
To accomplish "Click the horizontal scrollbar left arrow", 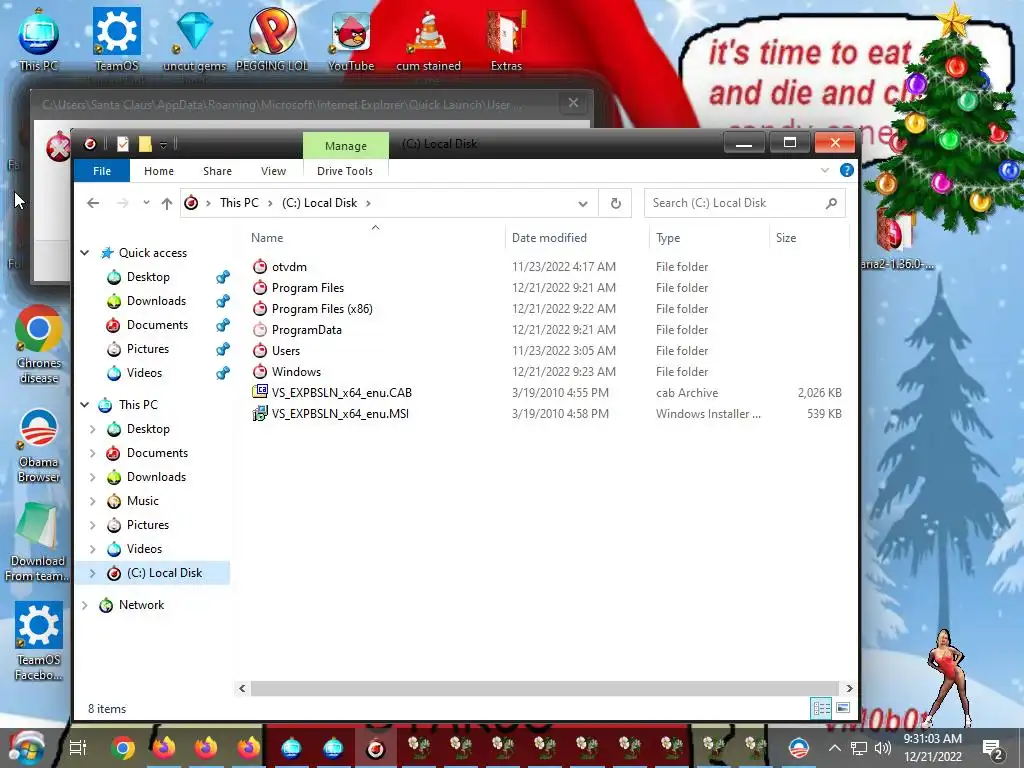I will tap(242, 688).
